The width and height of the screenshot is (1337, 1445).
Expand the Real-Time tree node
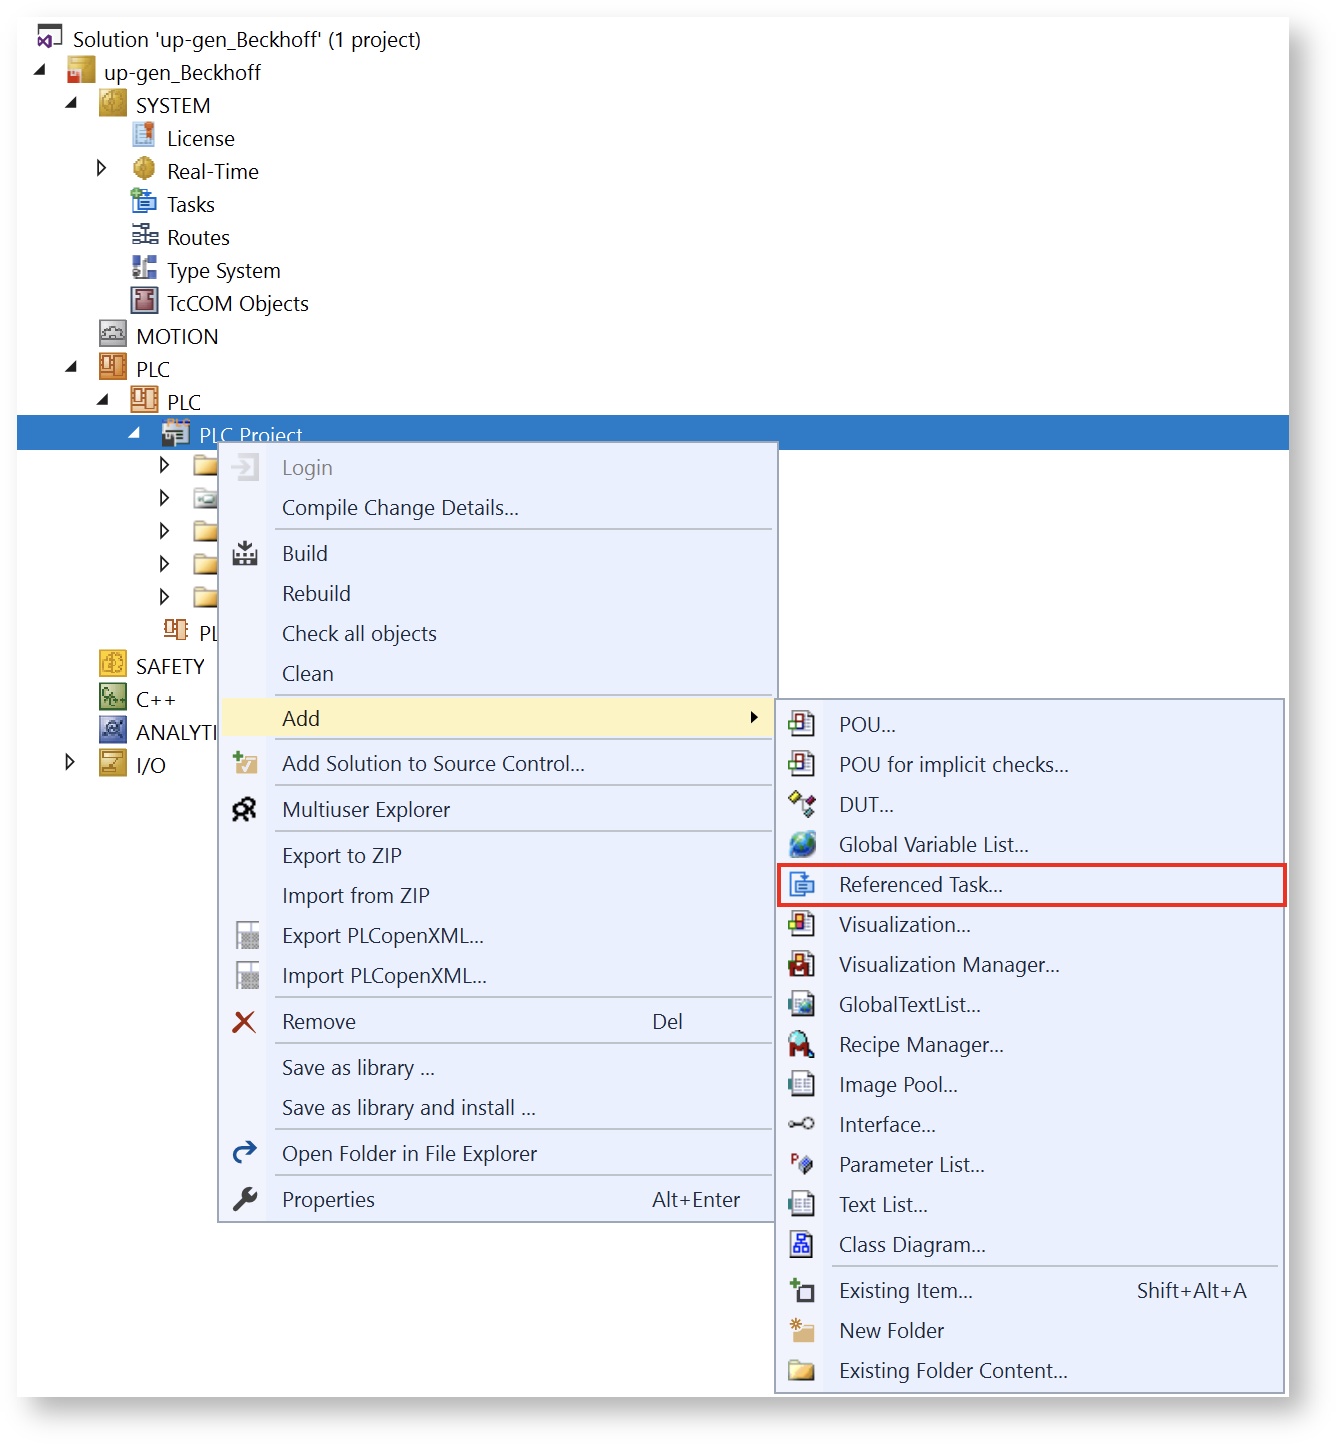(x=101, y=168)
